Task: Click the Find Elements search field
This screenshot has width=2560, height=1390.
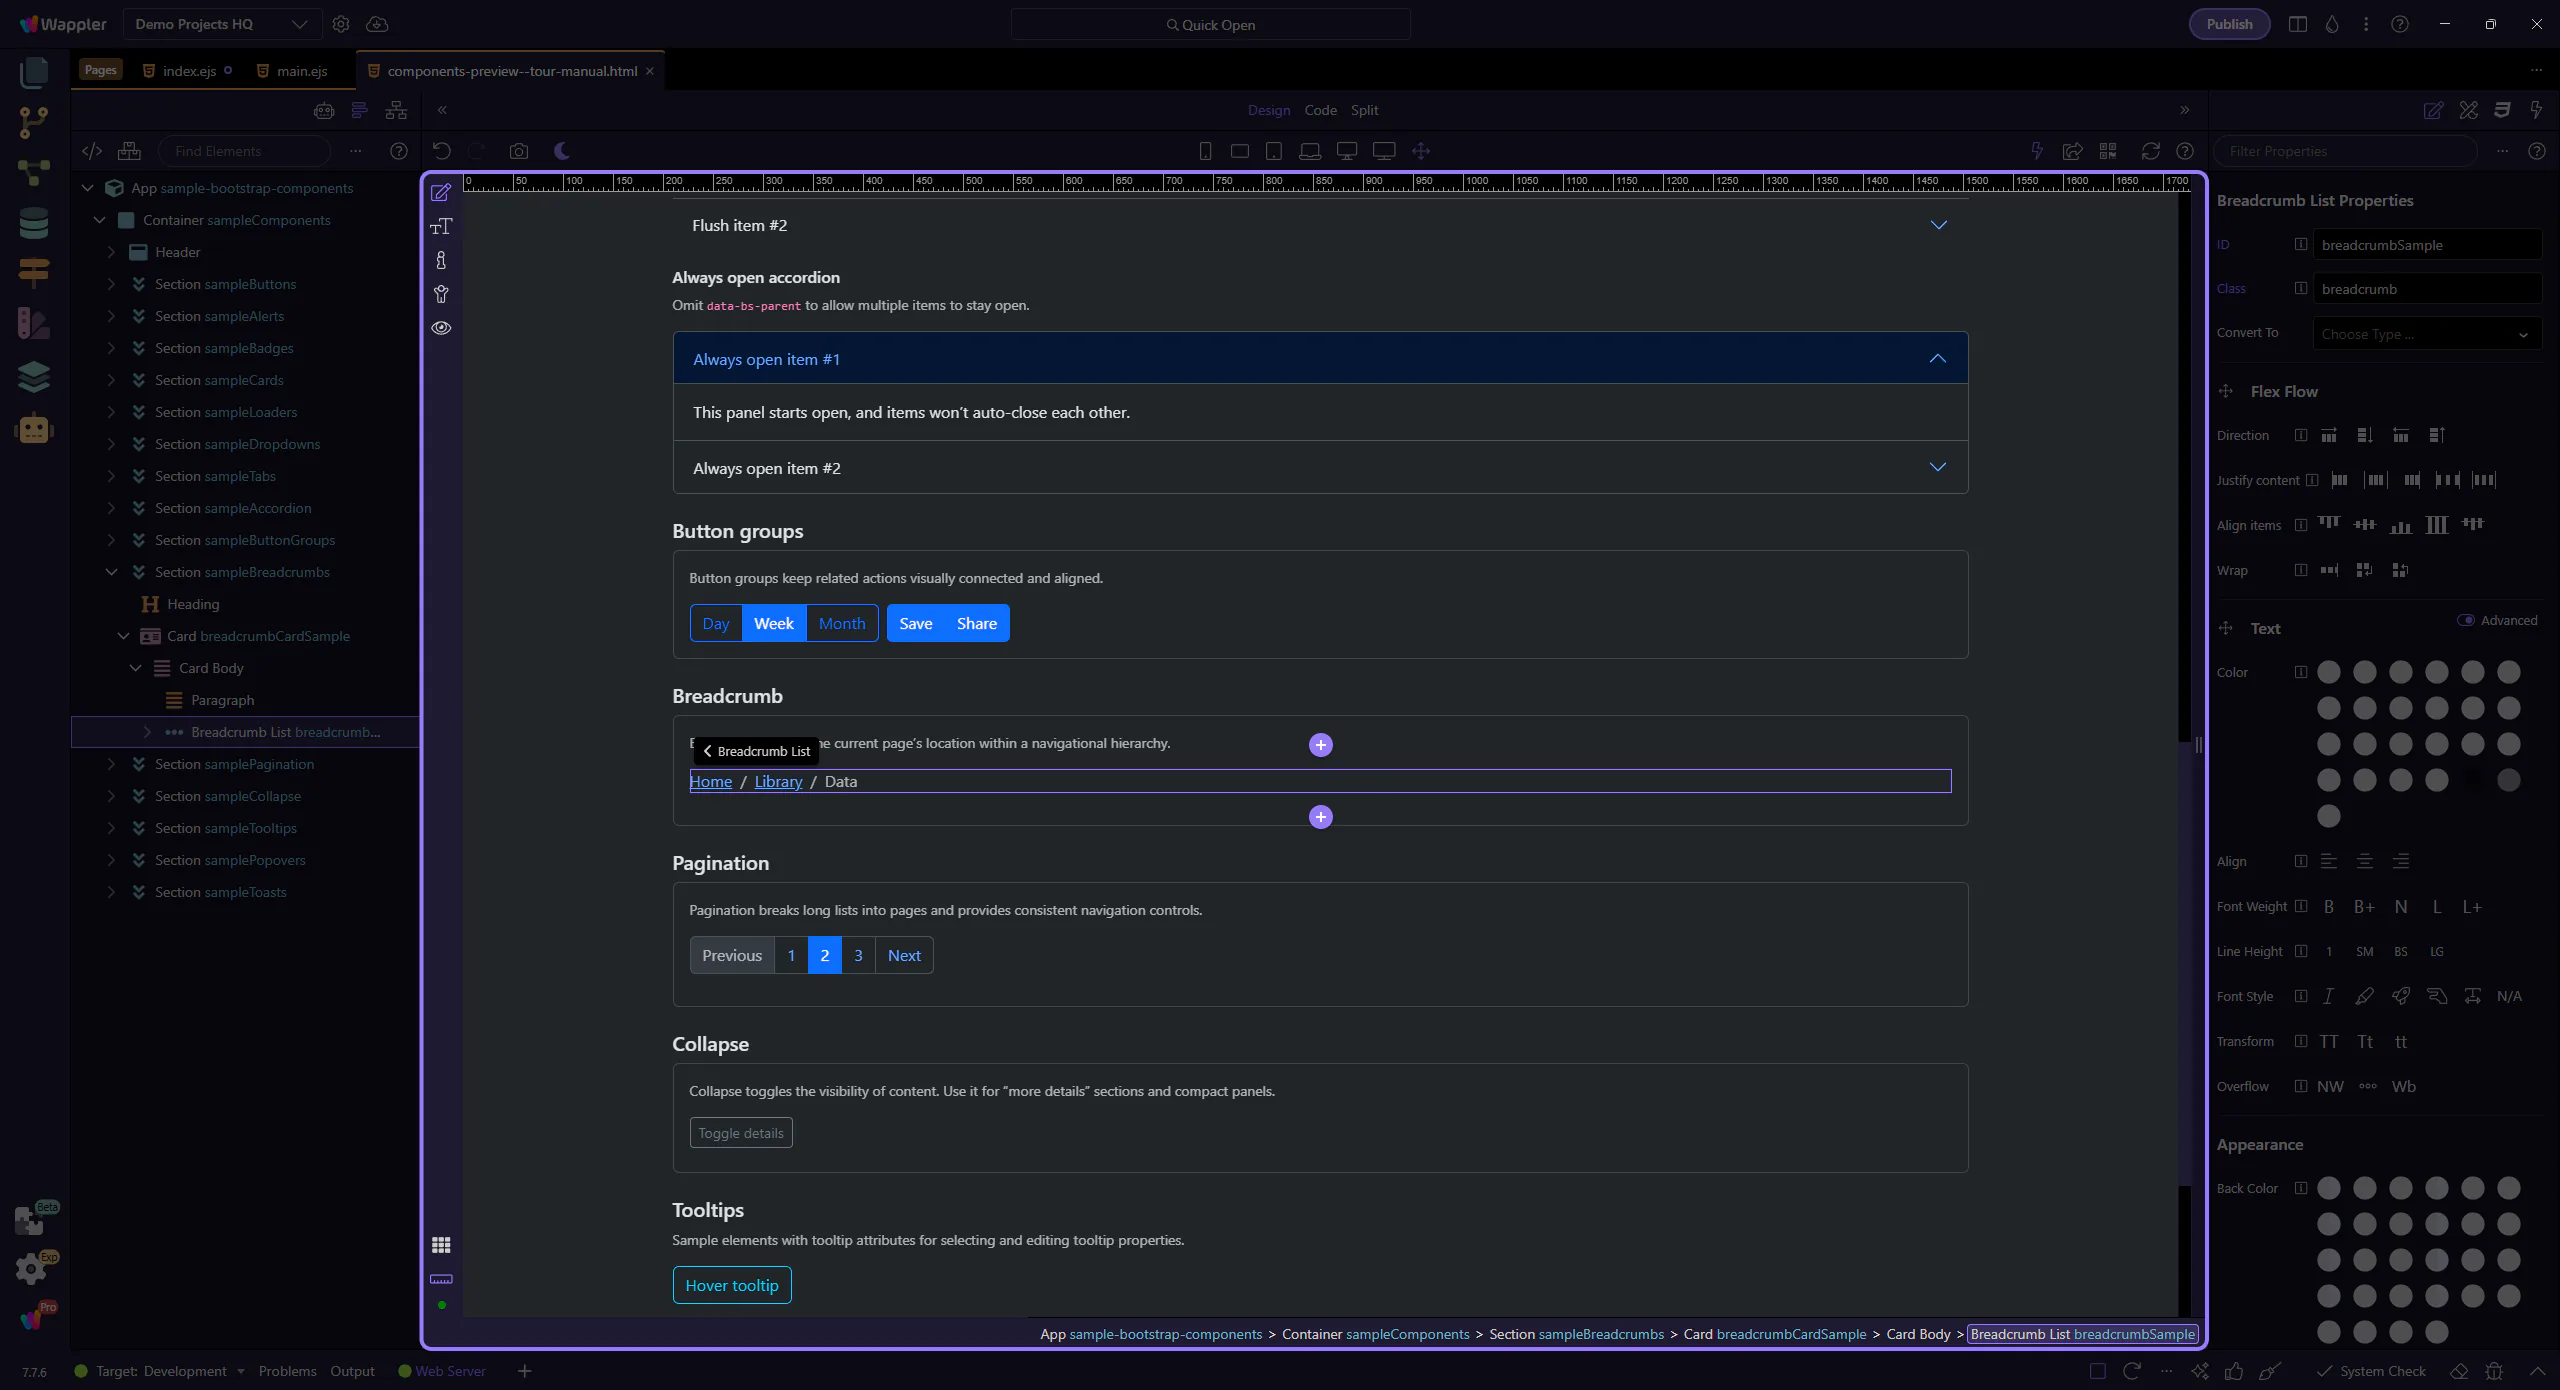Action: click(245, 151)
